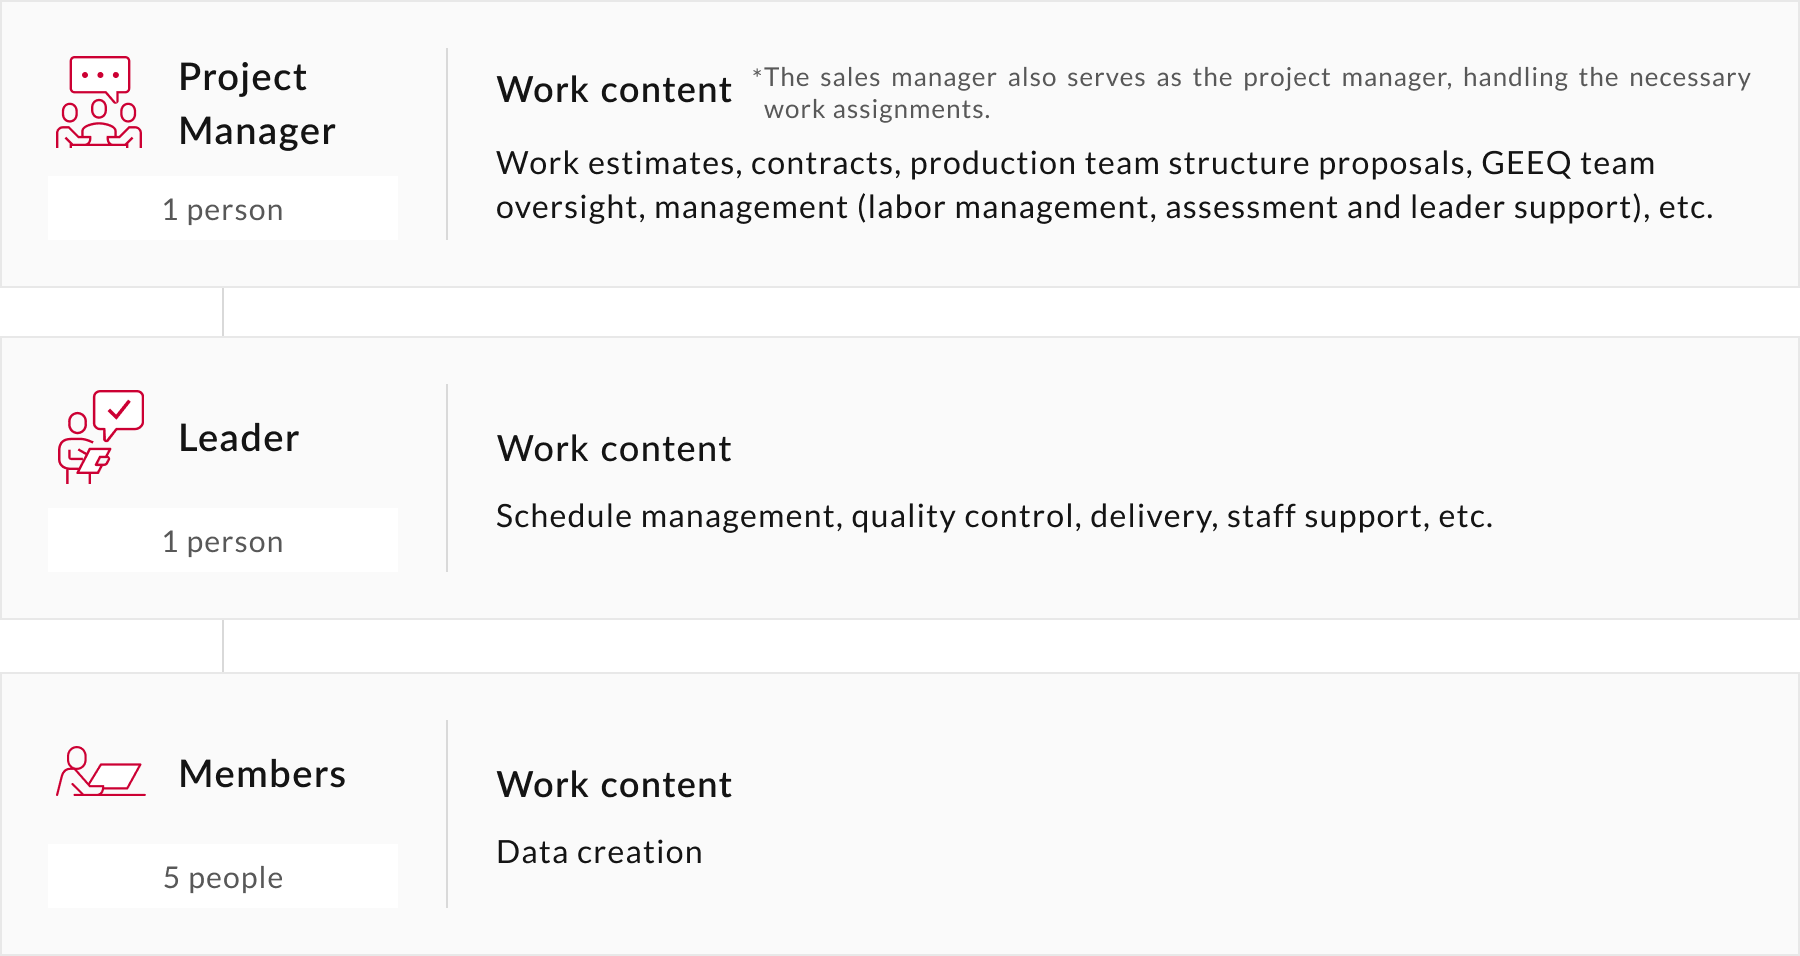
Task: Click the Leader checkmark speech icon
Action: 101,437
